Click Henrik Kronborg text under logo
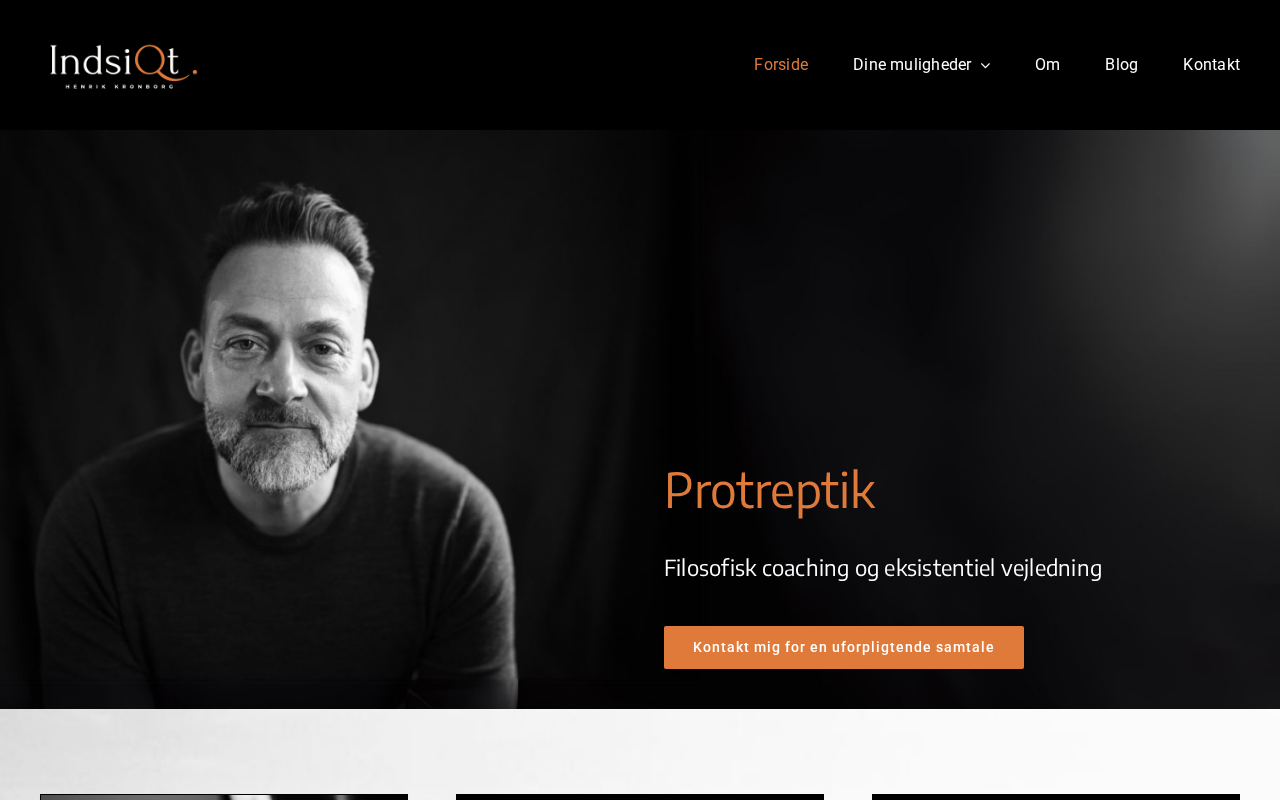The height and width of the screenshot is (800, 1280). (118, 86)
